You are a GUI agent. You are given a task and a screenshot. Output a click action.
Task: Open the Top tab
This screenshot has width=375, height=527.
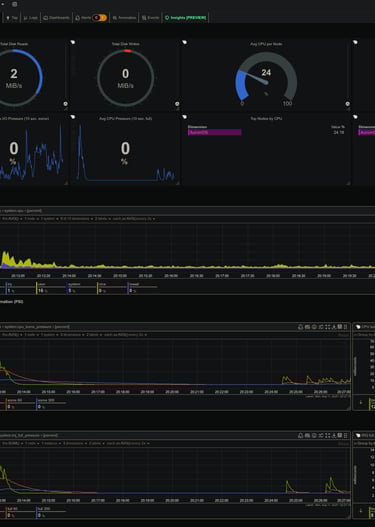pos(12,18)
